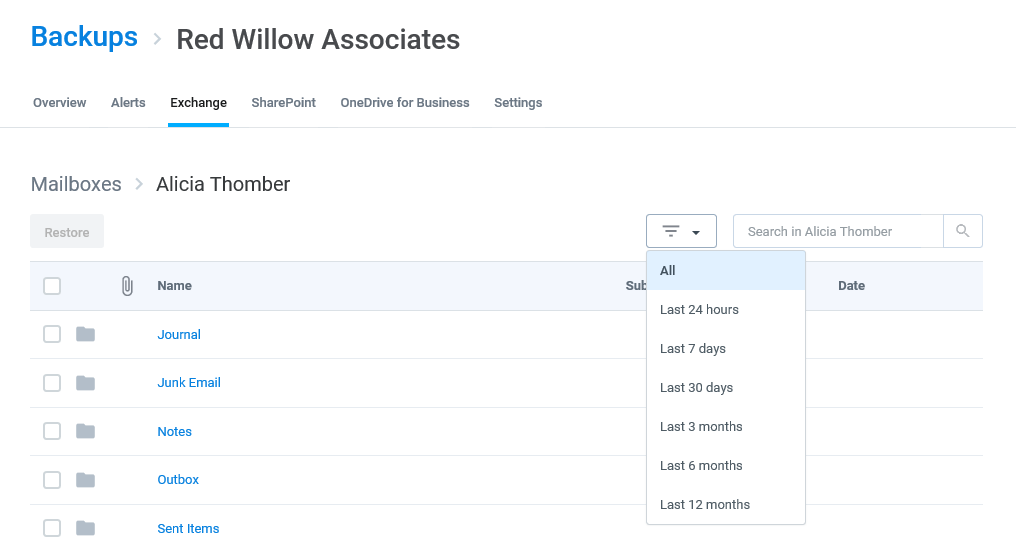
Task: Click the search magnifier icon
Action: [963, 231]
